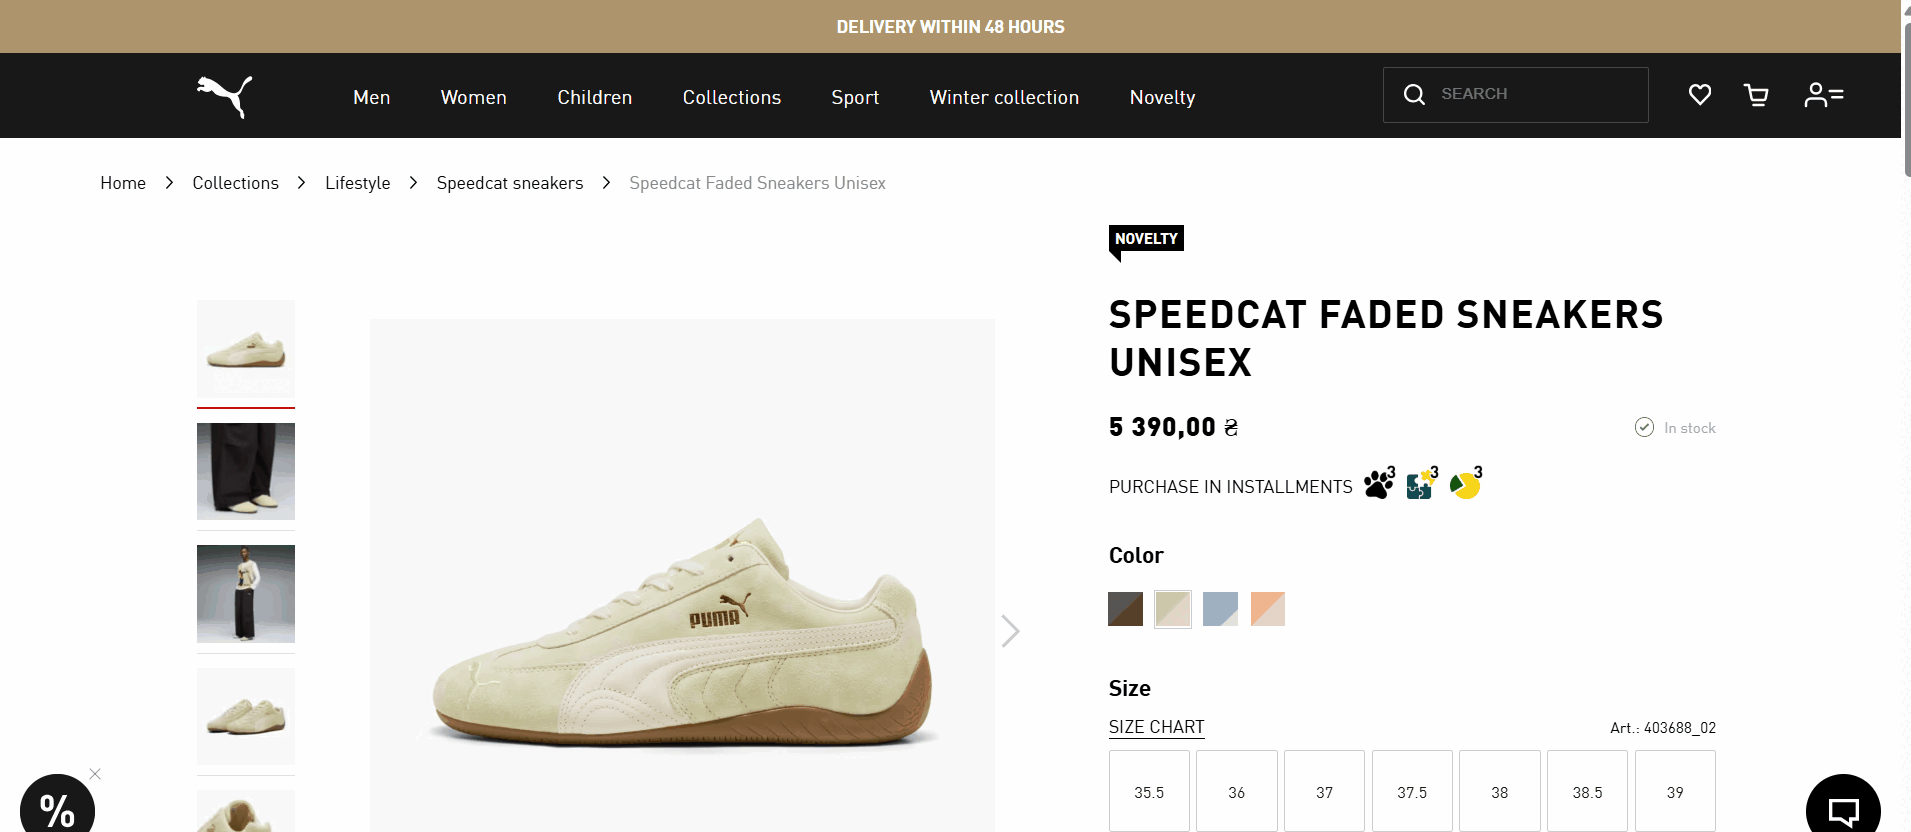Image resolution: width=1911 pixels, height=832 pixels.
Task: Go to Lifestyle via breadcrumb
Action: (x=357, y=182)
